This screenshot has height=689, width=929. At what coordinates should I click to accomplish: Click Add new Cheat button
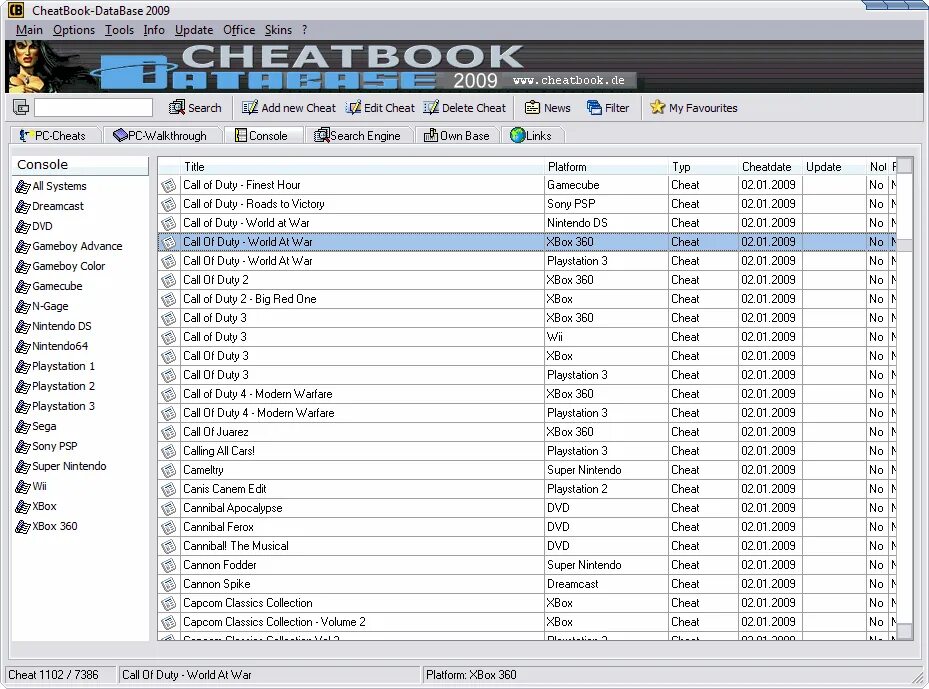pyautogui.click(x=289, y=108)
